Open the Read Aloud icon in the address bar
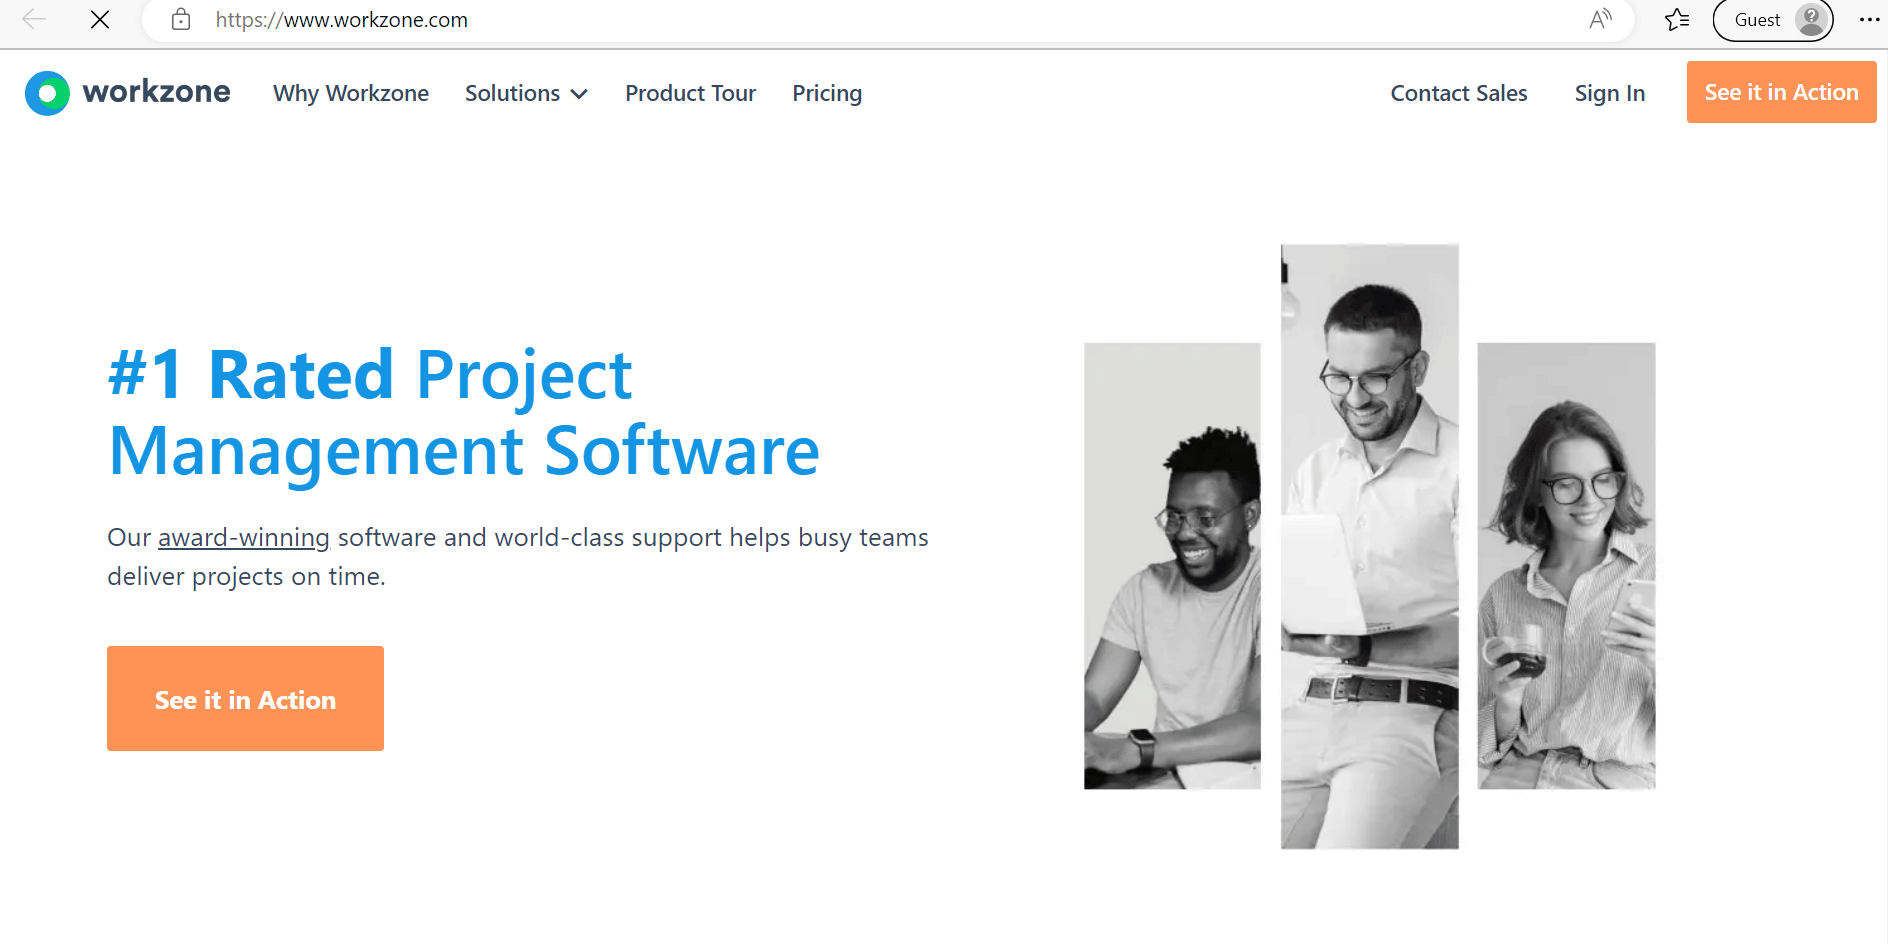The height and width of the screenshot is (944, 1888). coord(1600,19)
